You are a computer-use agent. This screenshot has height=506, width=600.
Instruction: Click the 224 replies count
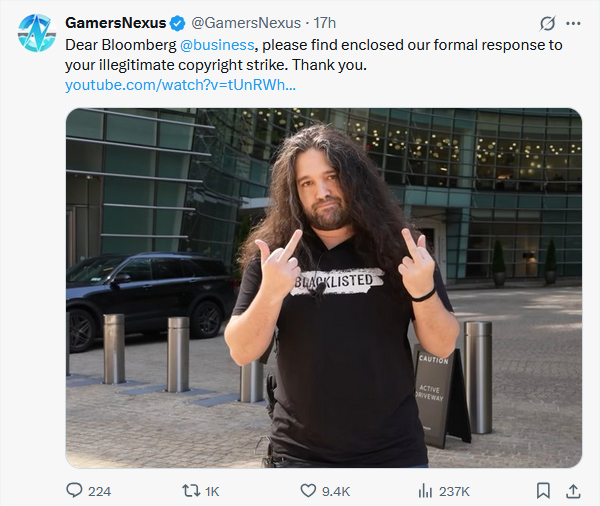[x=99, y=491]
